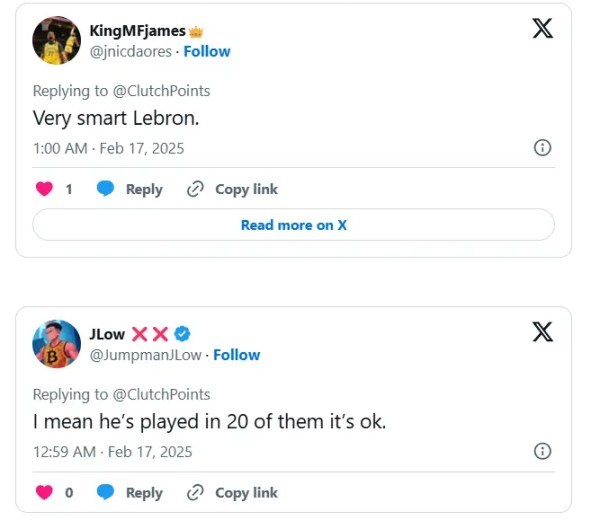Open info icon on JLow tweet
This screenshot has width=600, height=520.
tap(542, 450)
